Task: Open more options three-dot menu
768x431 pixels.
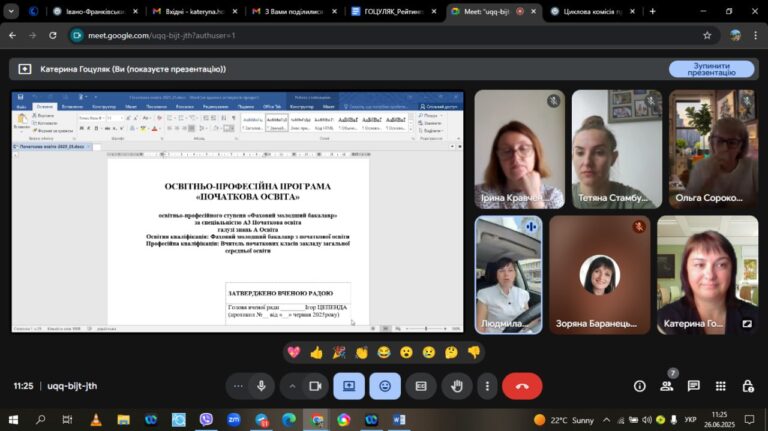Action: pos(487,386)
